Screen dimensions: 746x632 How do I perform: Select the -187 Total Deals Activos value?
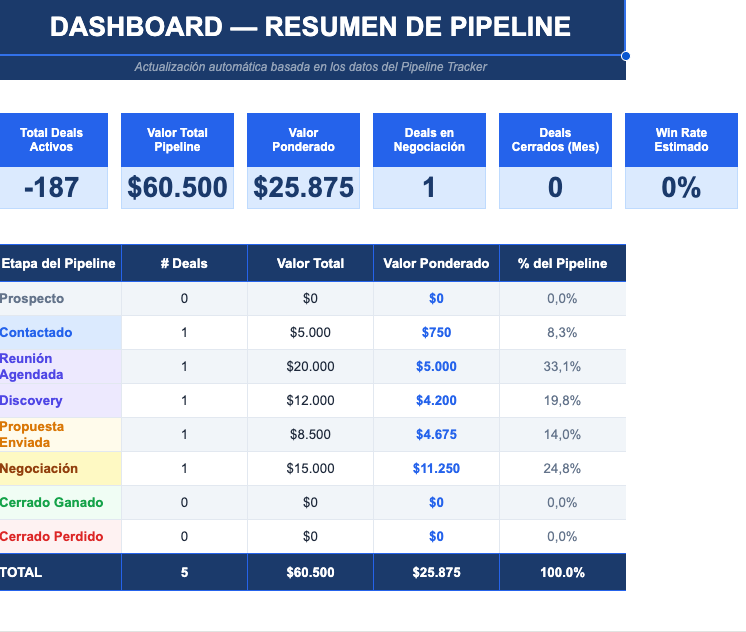coord(51,187)
